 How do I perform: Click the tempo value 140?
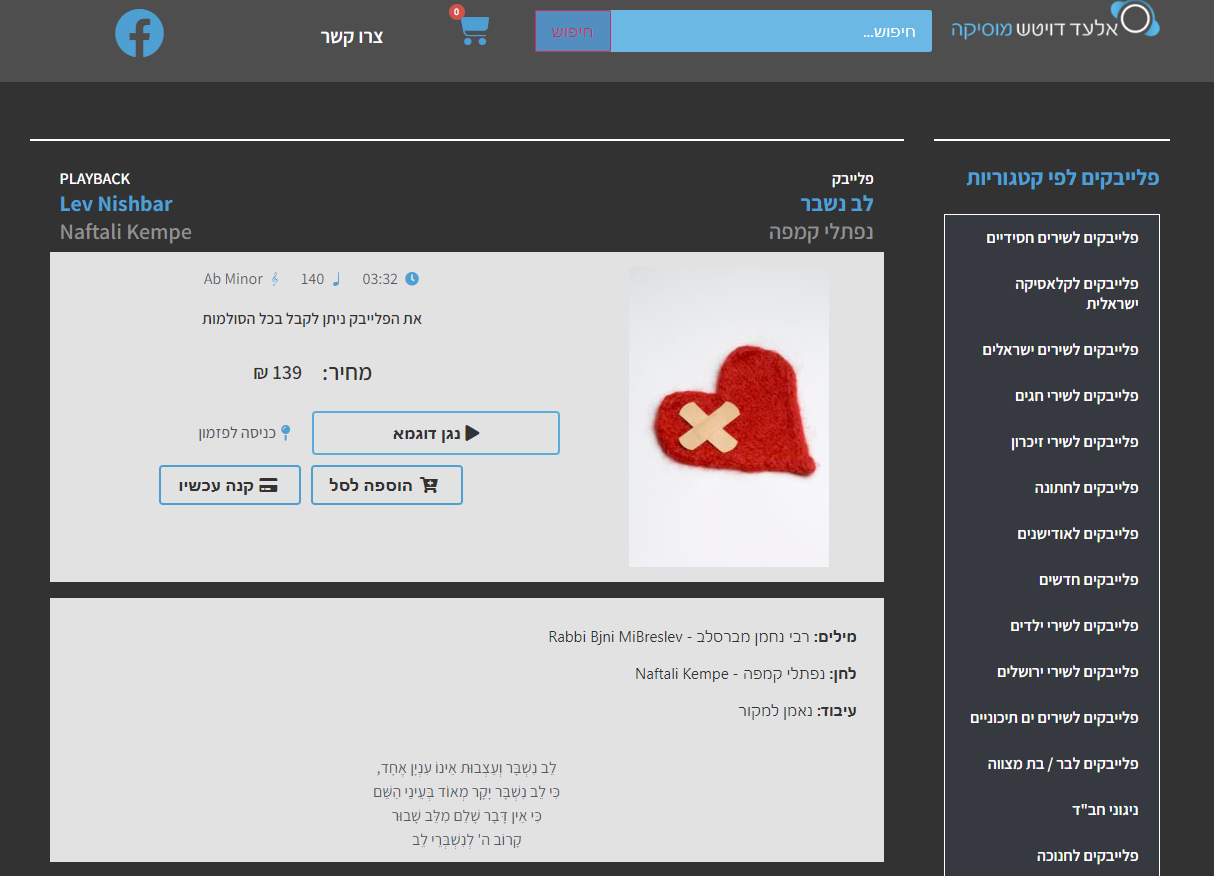(312, 279)
